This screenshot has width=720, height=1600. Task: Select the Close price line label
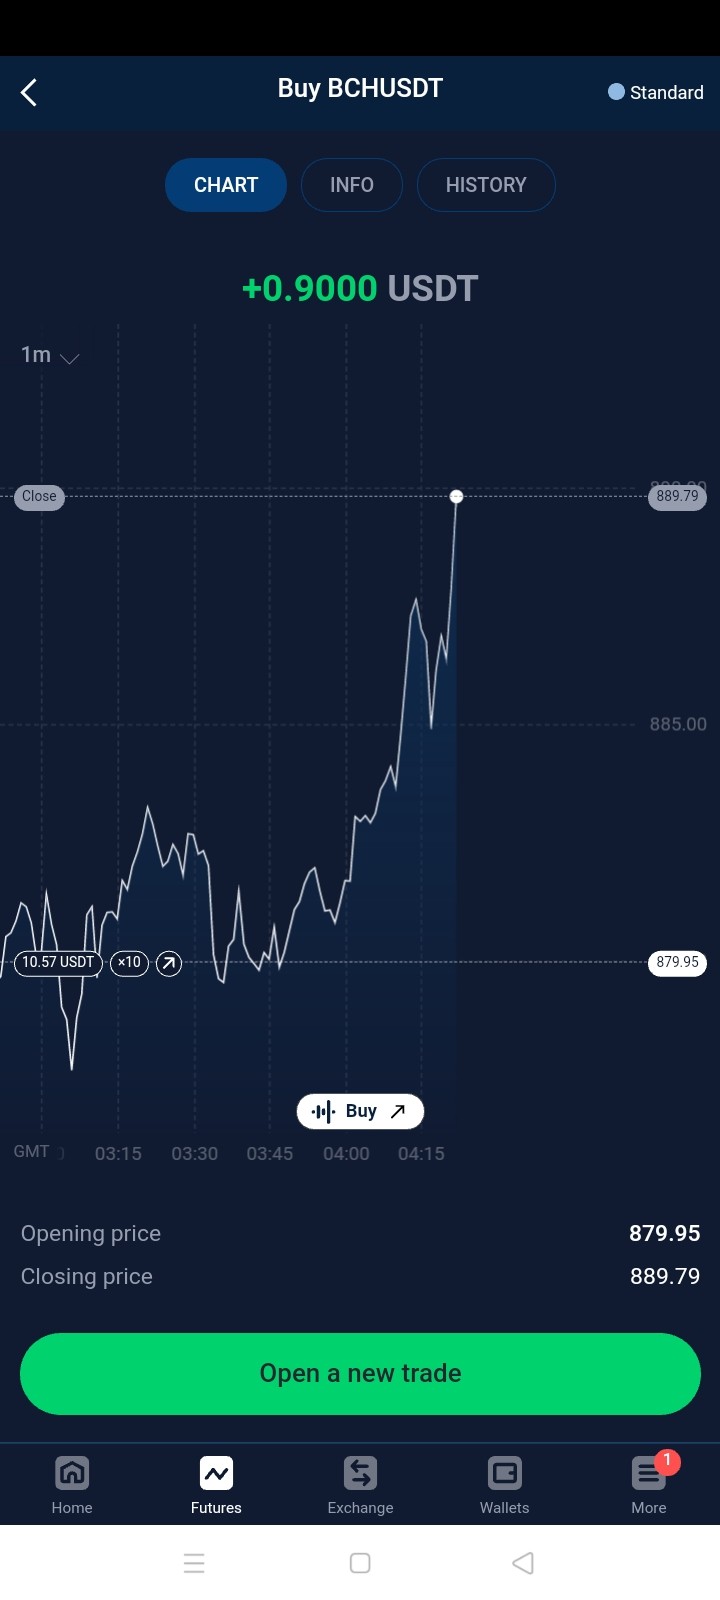coord(40,496)
